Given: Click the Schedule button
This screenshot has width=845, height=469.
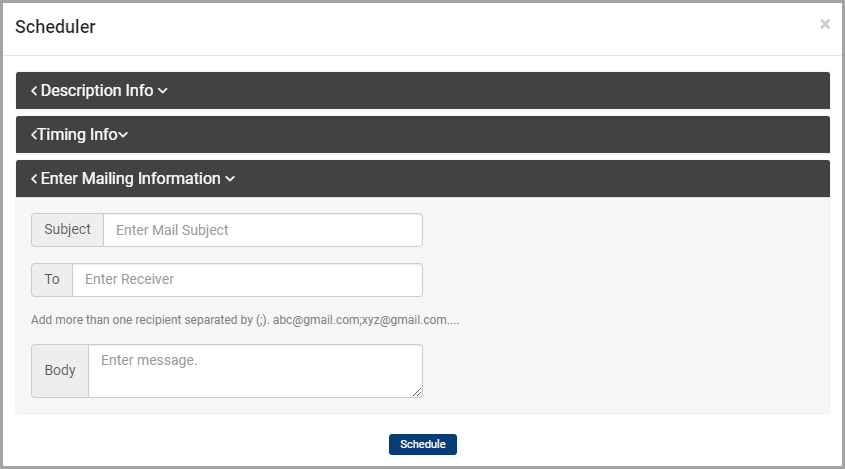Looking at the screenshot, I should click(x=423, y=444).
